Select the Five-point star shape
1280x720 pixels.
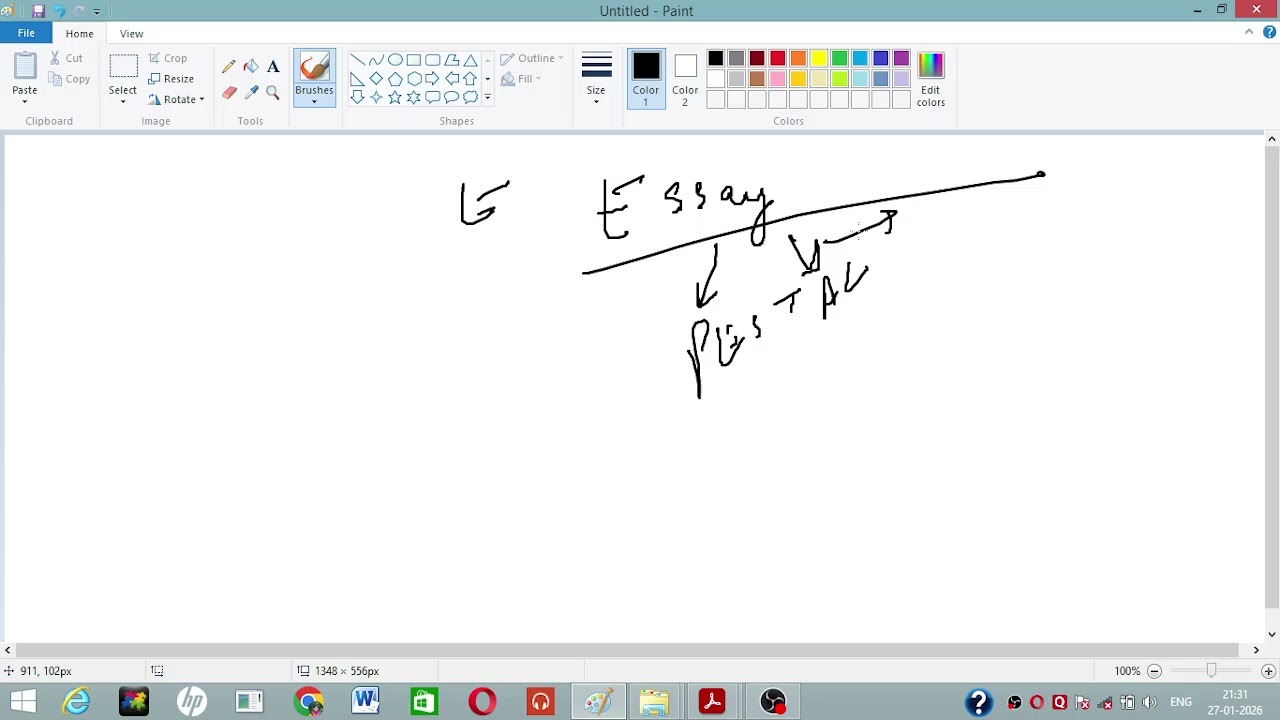point(395,98)
